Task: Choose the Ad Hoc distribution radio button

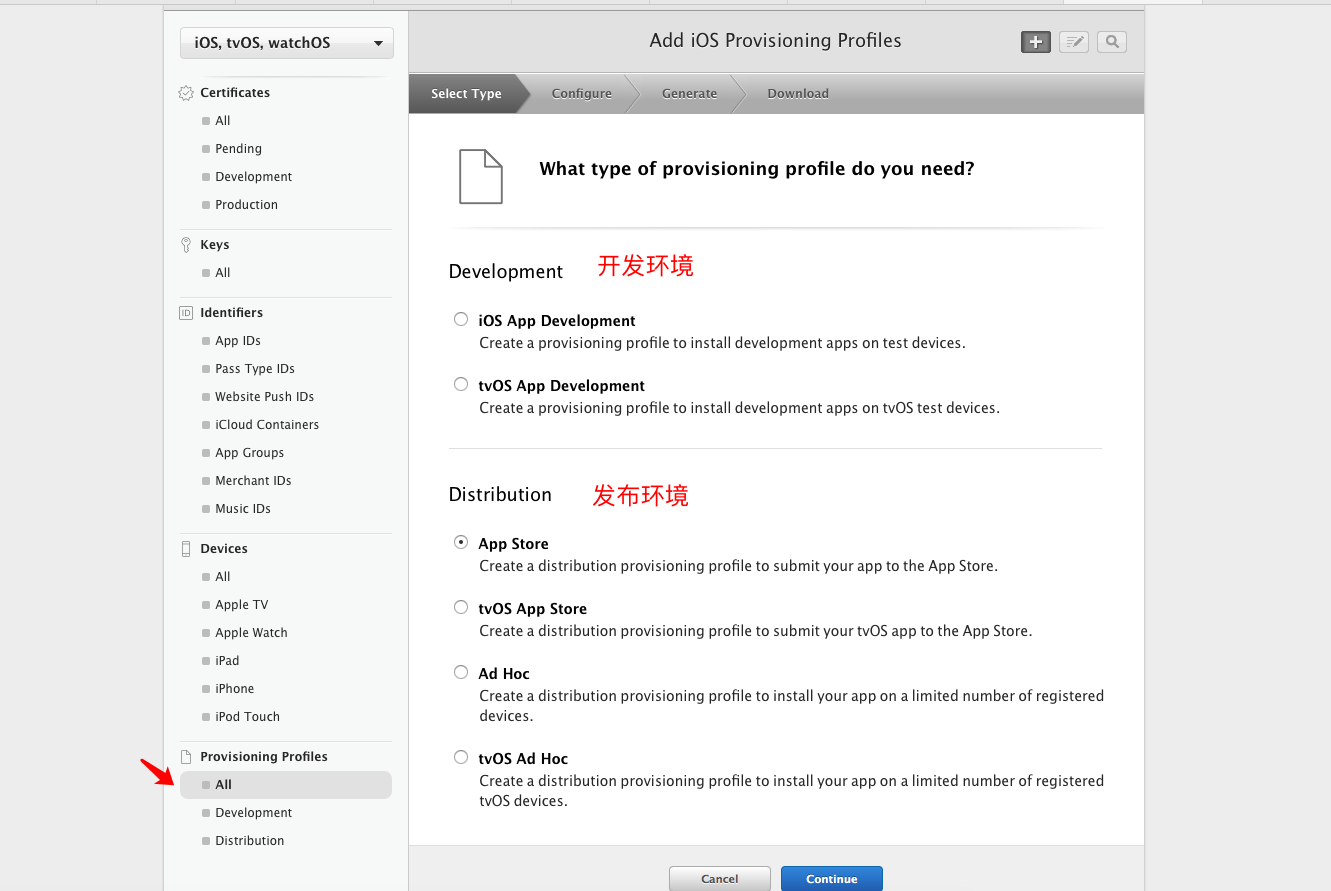Action: [x=461, y=672]
